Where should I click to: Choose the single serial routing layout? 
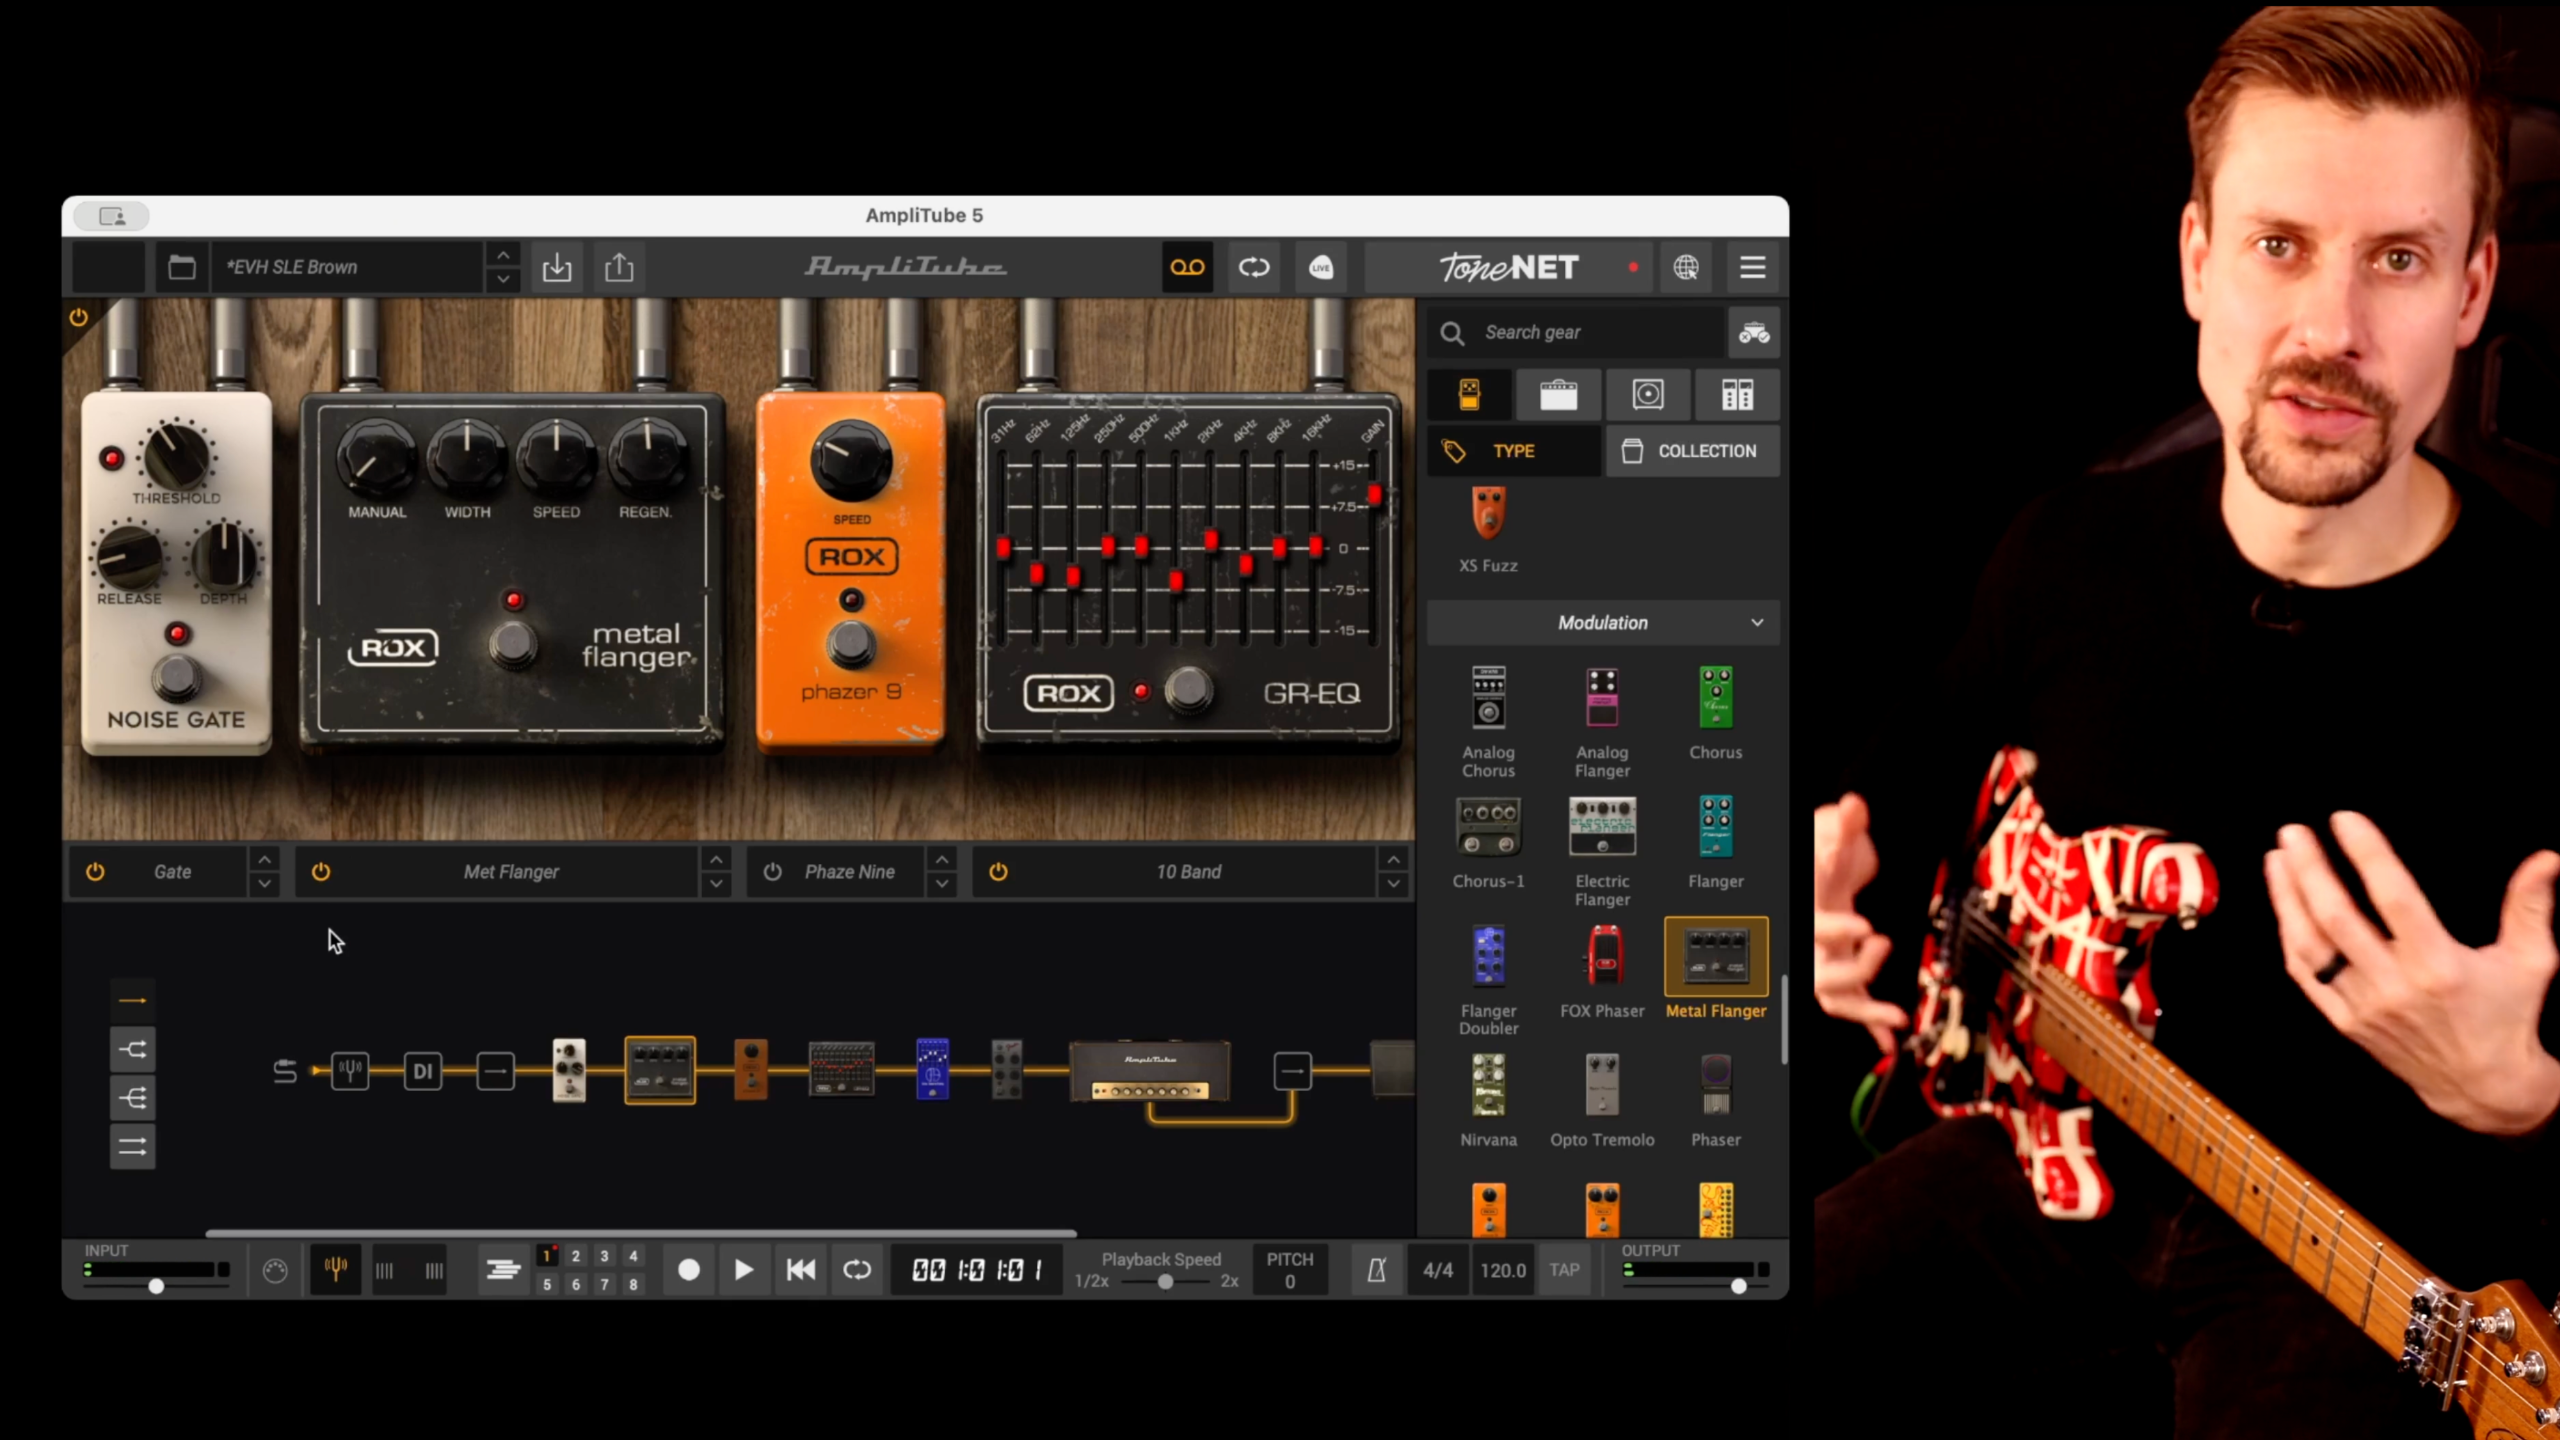133,1000
